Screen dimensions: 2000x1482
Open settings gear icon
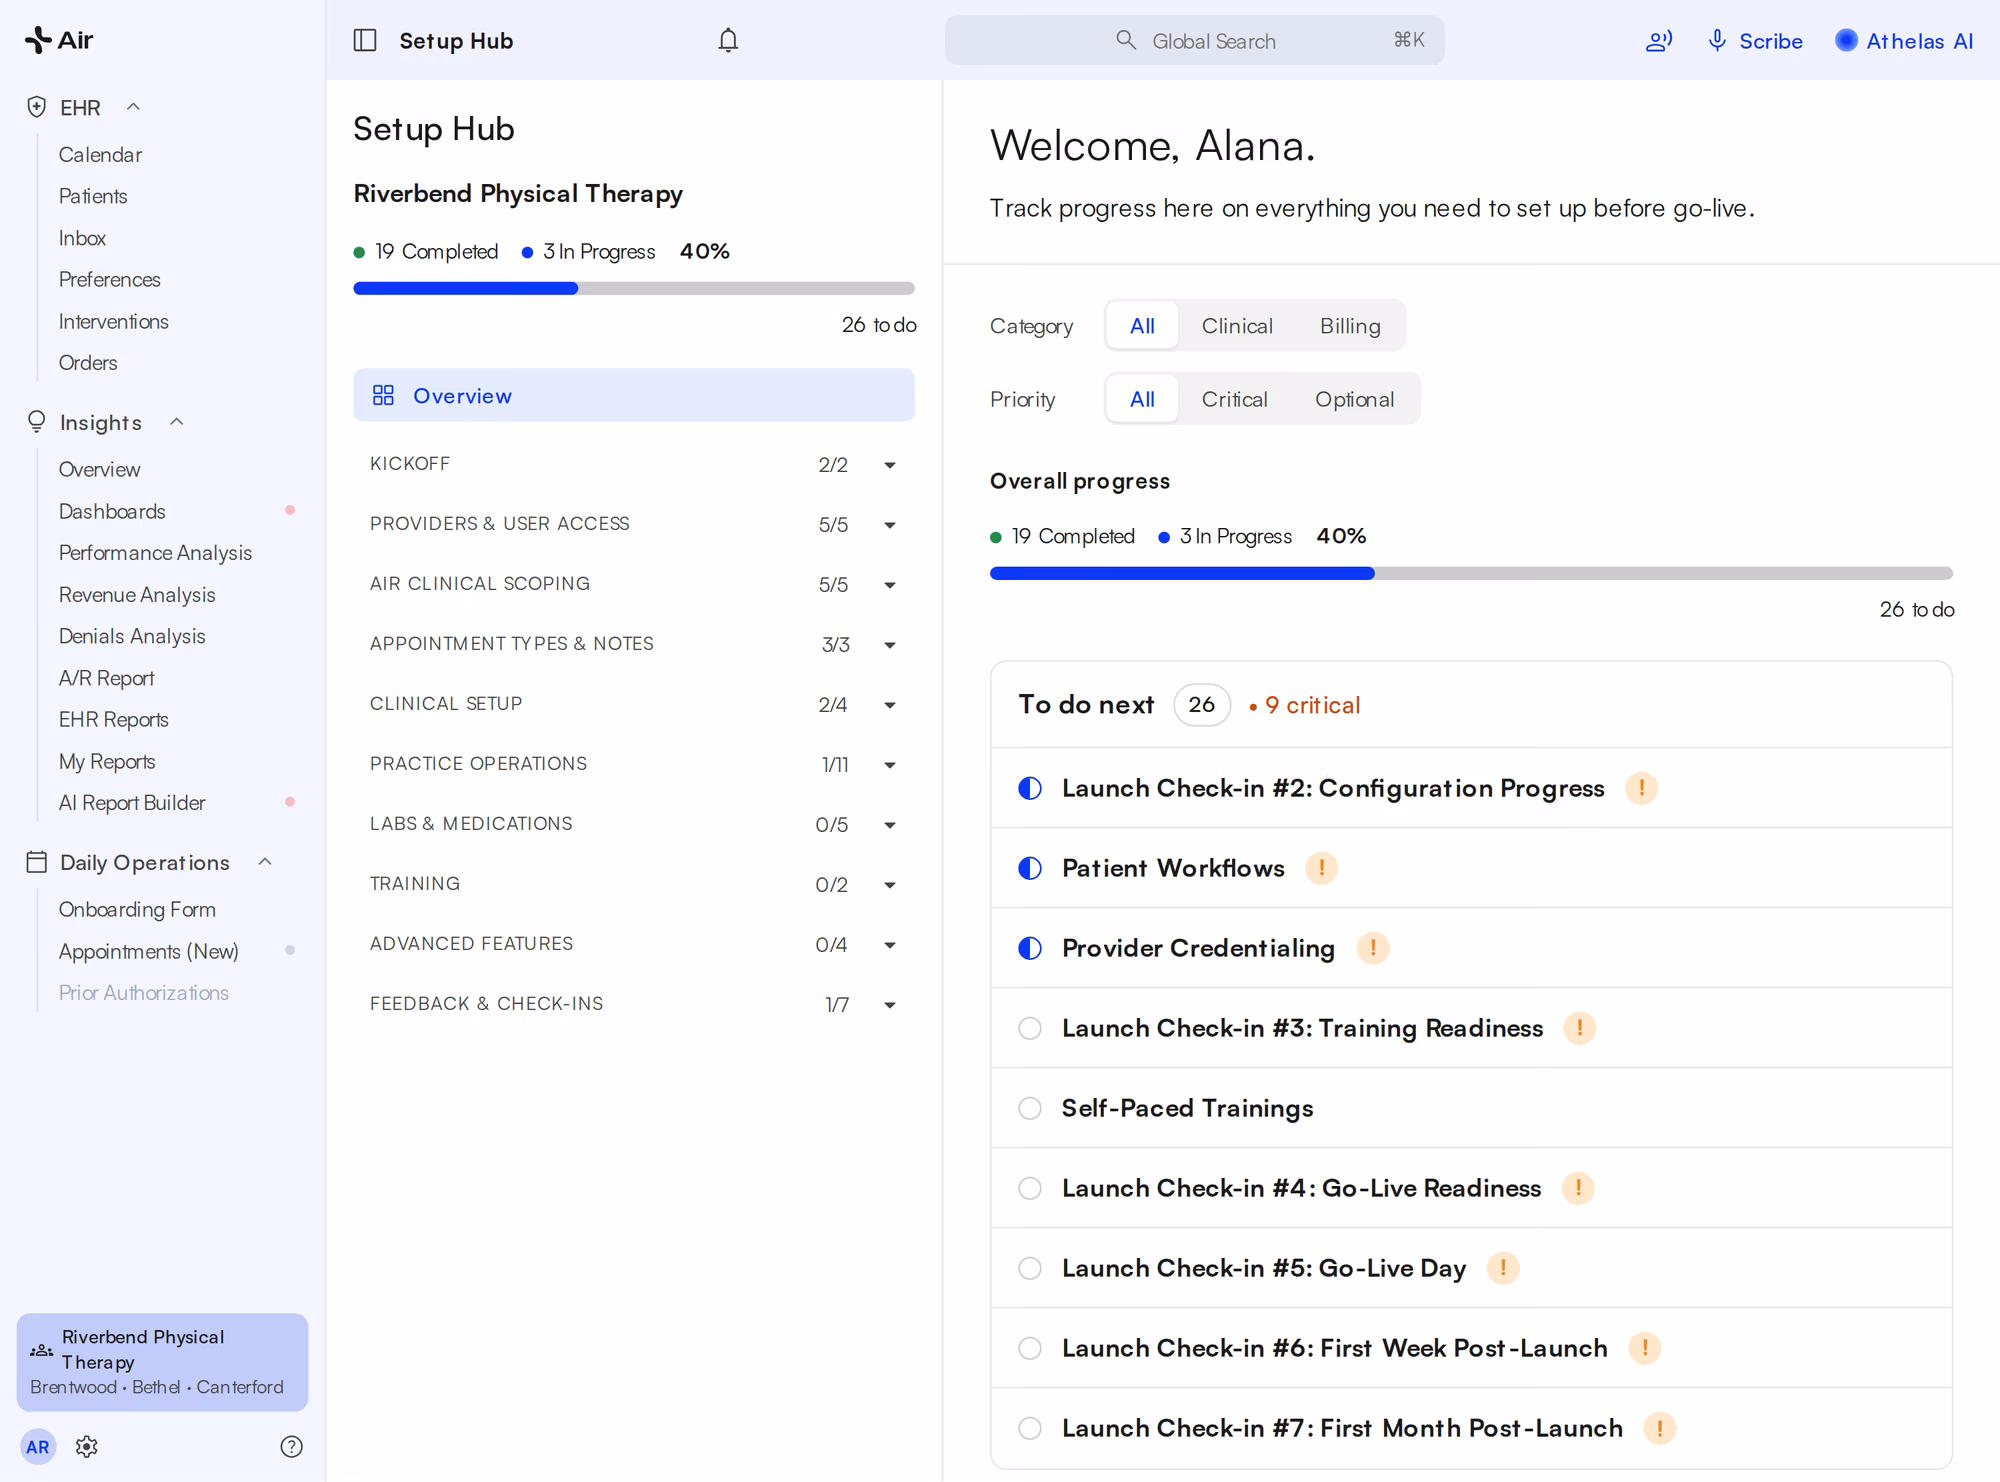[x=87, y=1446]
